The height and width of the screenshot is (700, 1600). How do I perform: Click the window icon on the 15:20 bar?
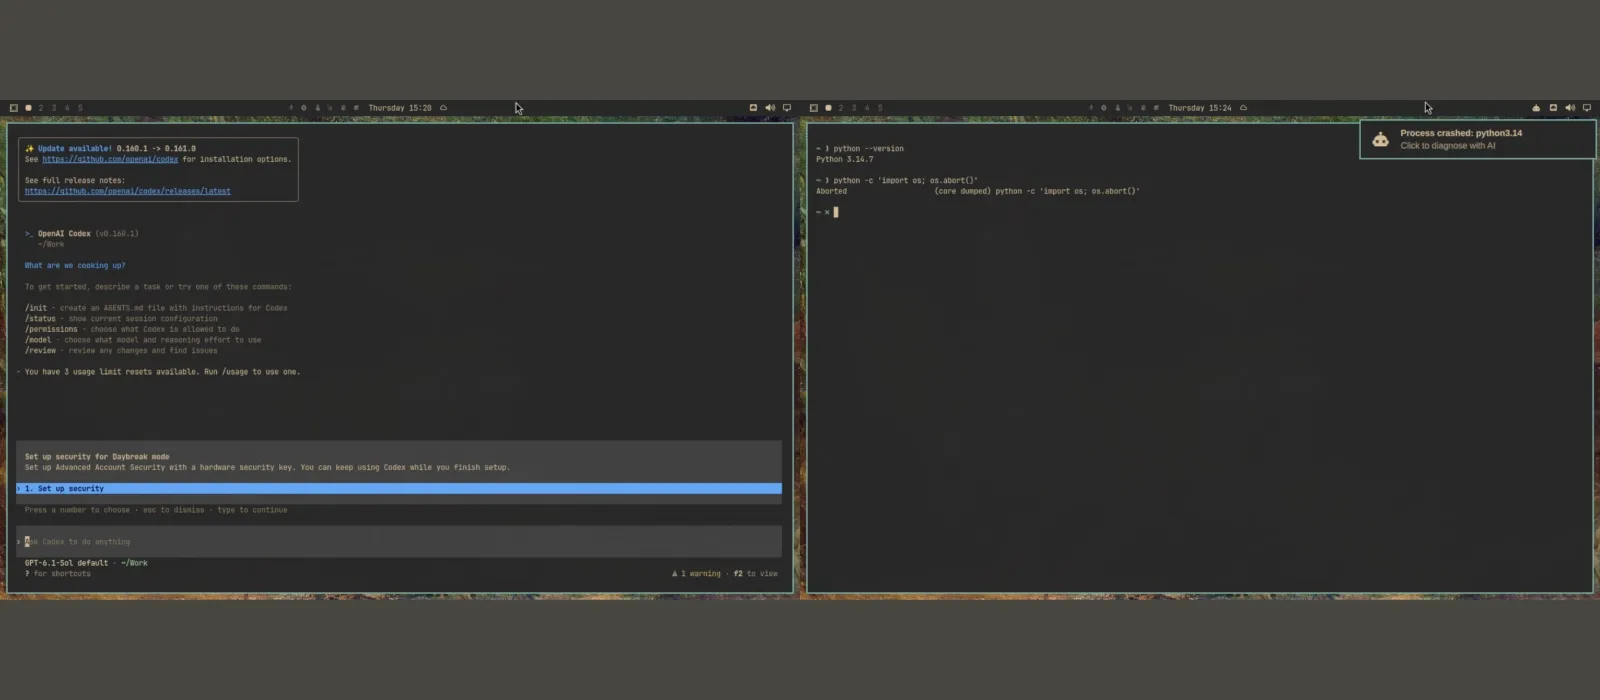[x=753, y=108]
